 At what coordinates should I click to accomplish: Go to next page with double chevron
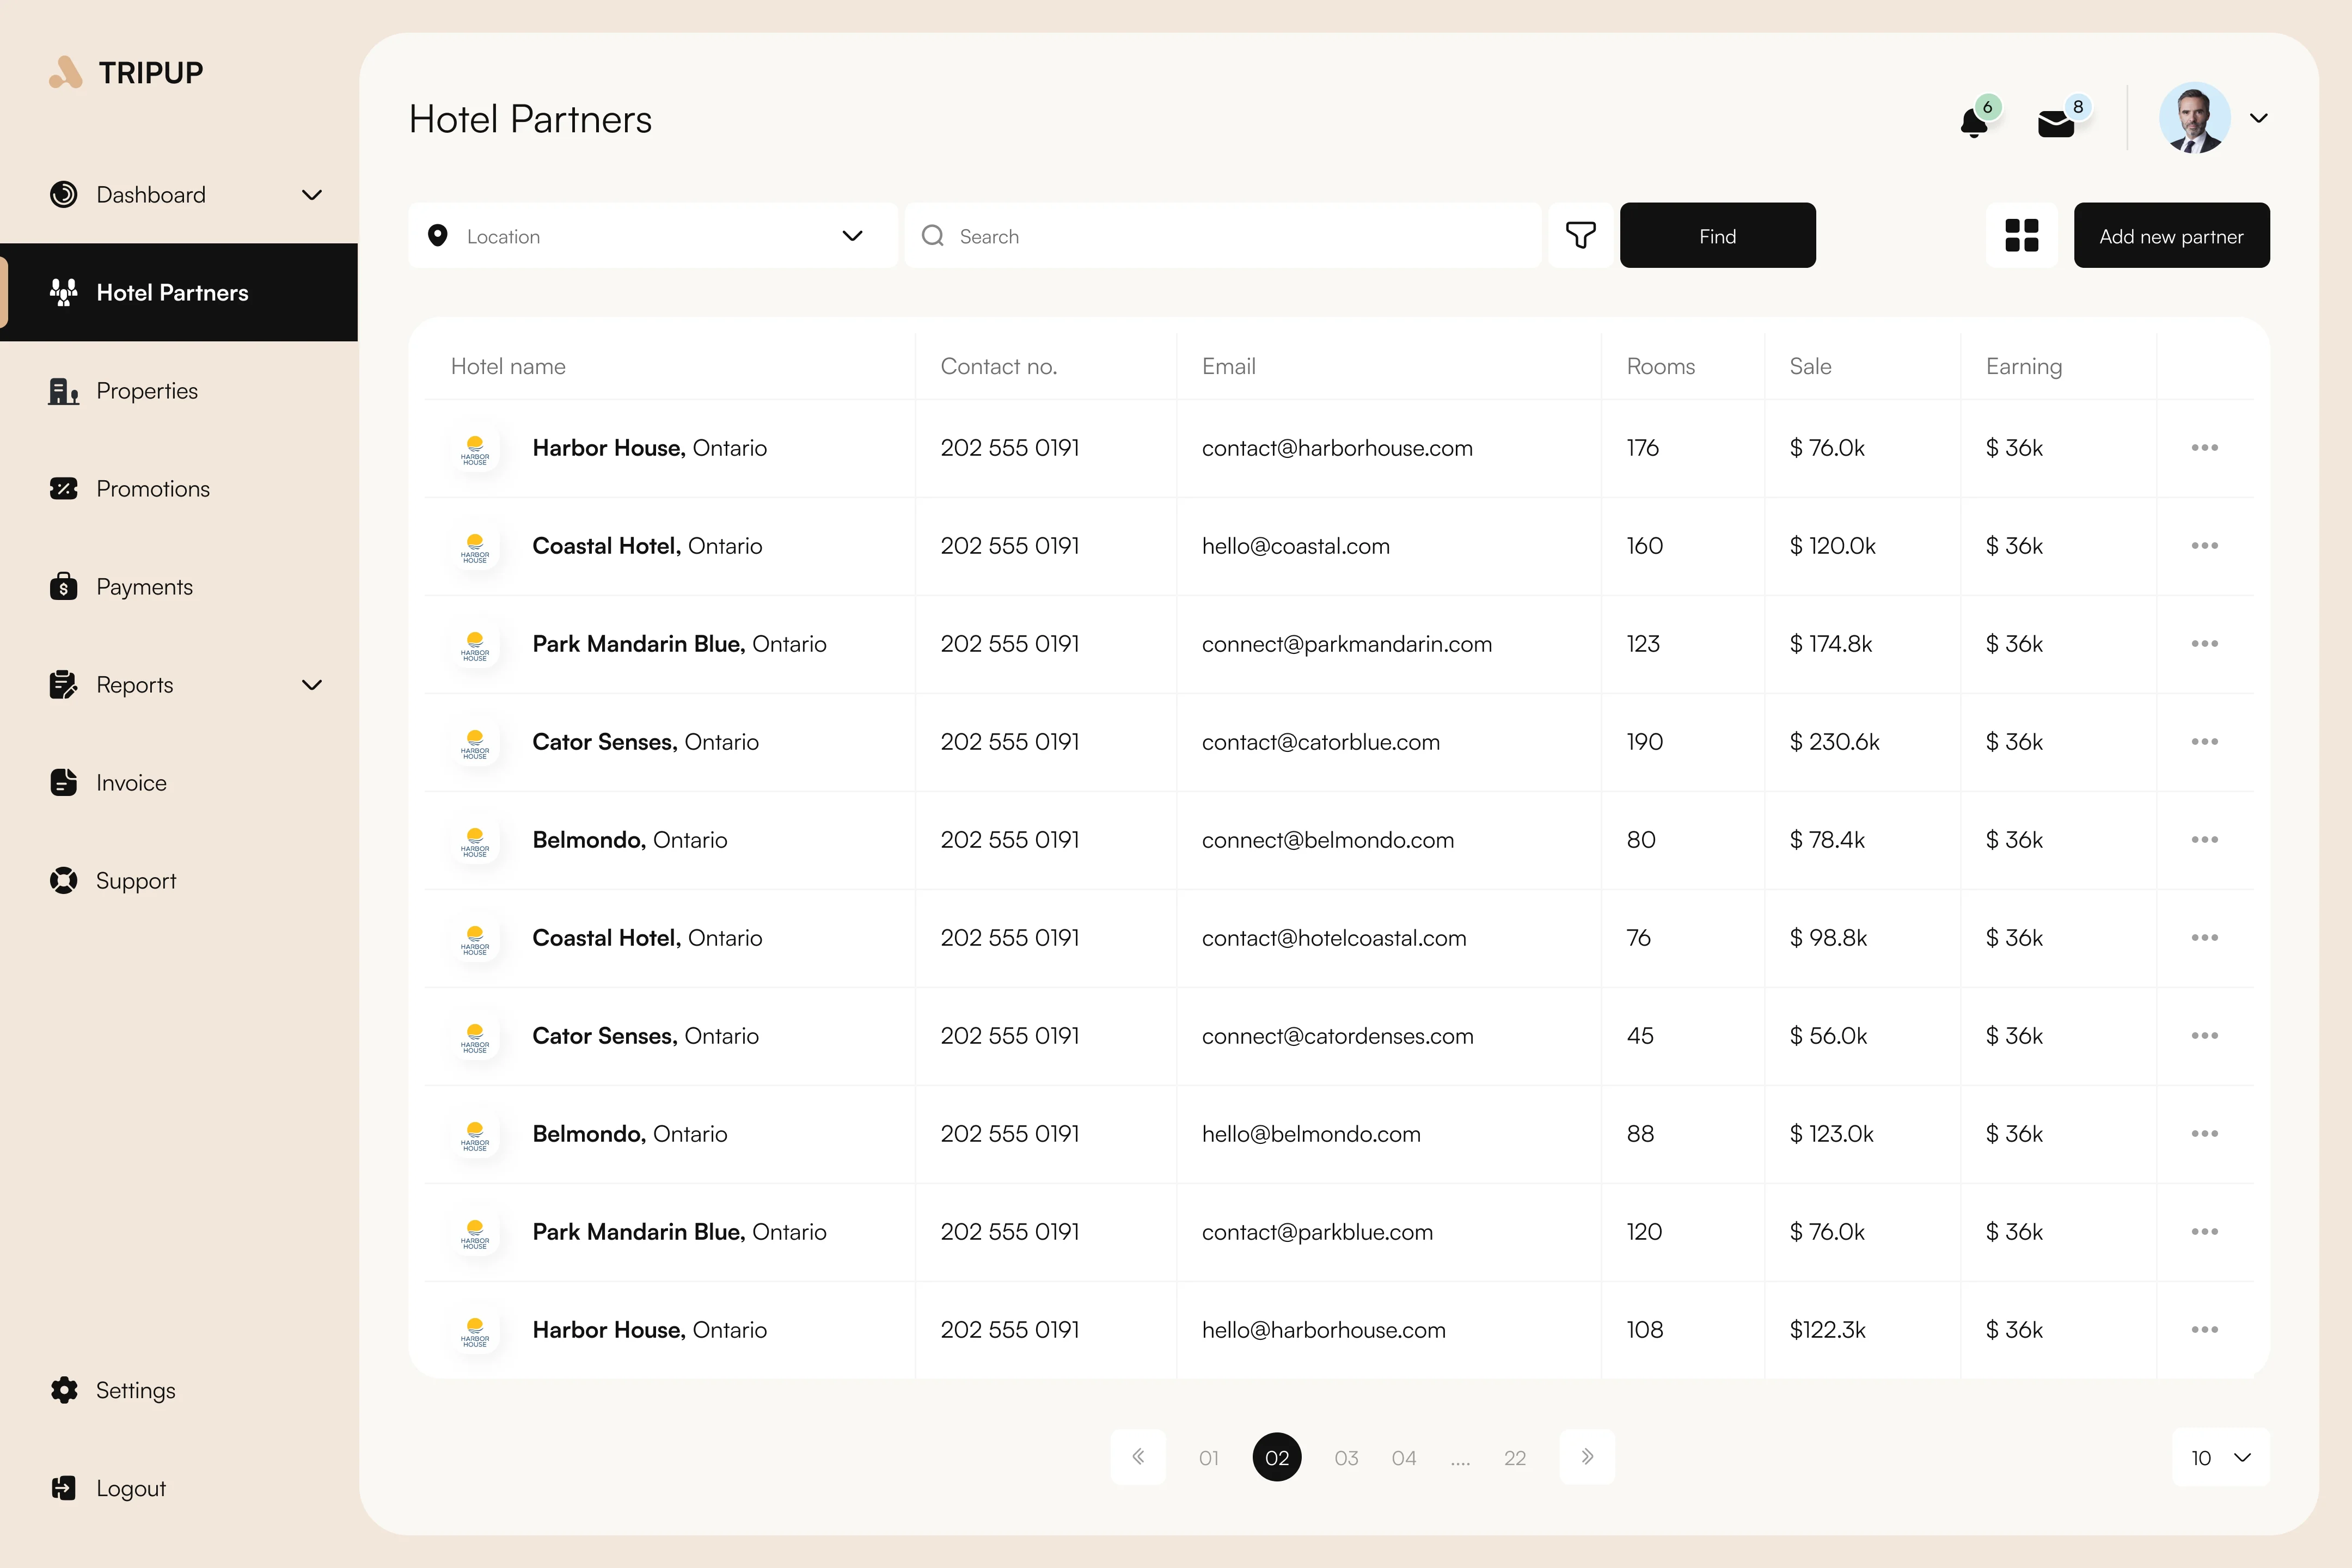tap(1587, 1457)
